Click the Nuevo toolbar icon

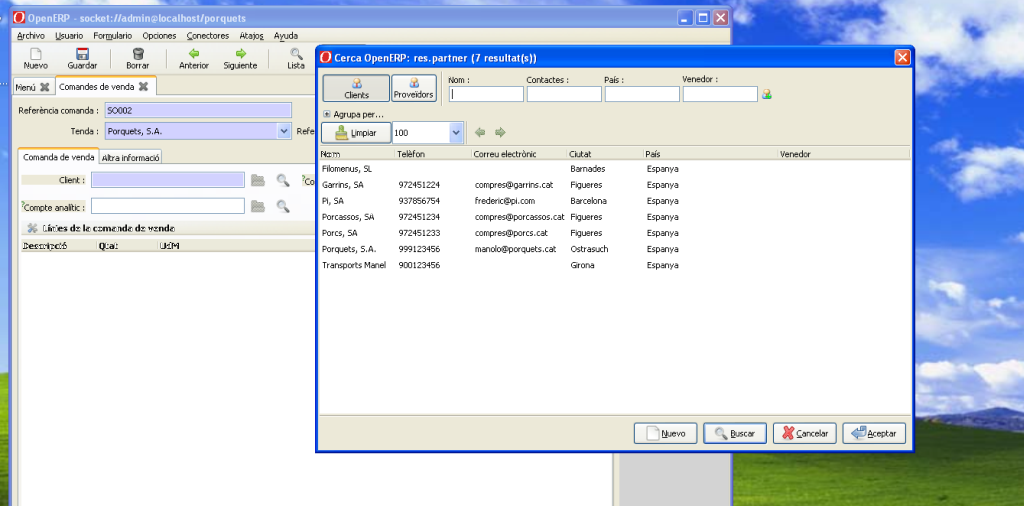[35, 54]
